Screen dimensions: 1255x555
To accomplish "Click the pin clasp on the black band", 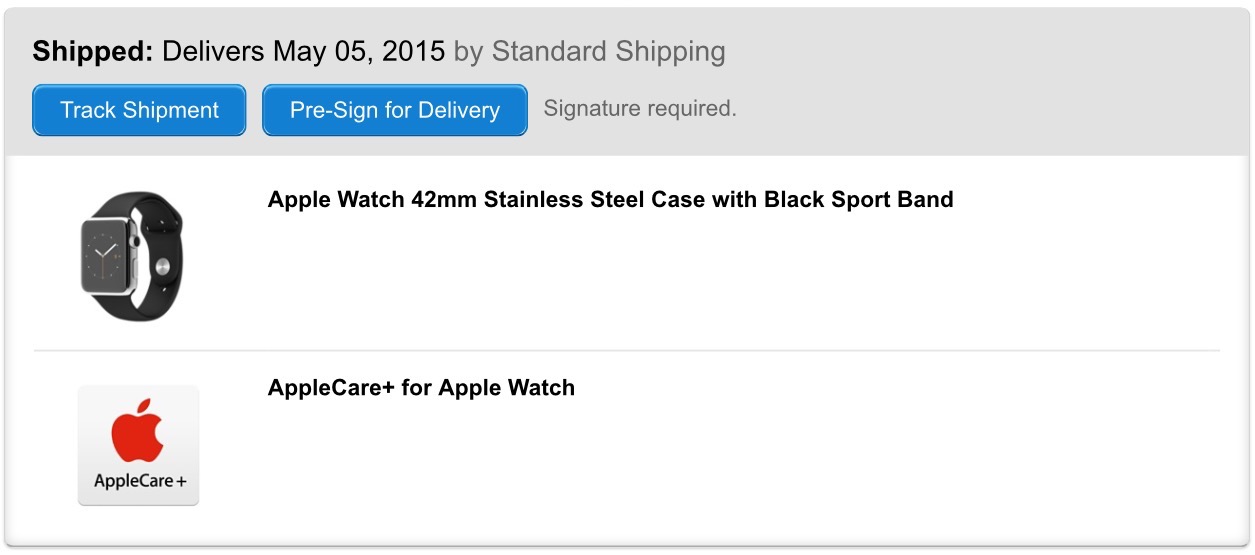I will 163,267.
